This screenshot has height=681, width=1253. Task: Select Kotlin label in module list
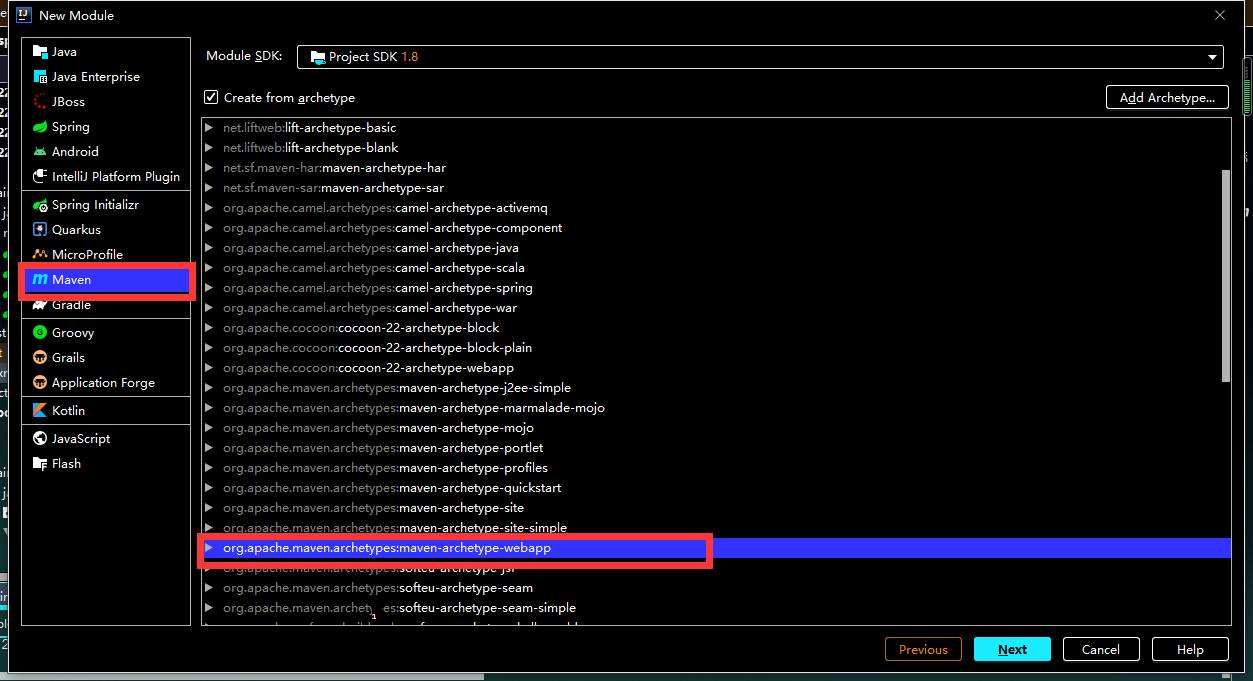point(69,411)
